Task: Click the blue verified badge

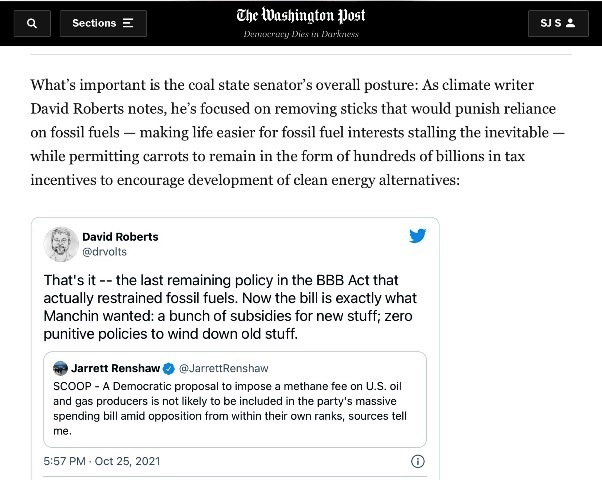Action: pos(169,369)
